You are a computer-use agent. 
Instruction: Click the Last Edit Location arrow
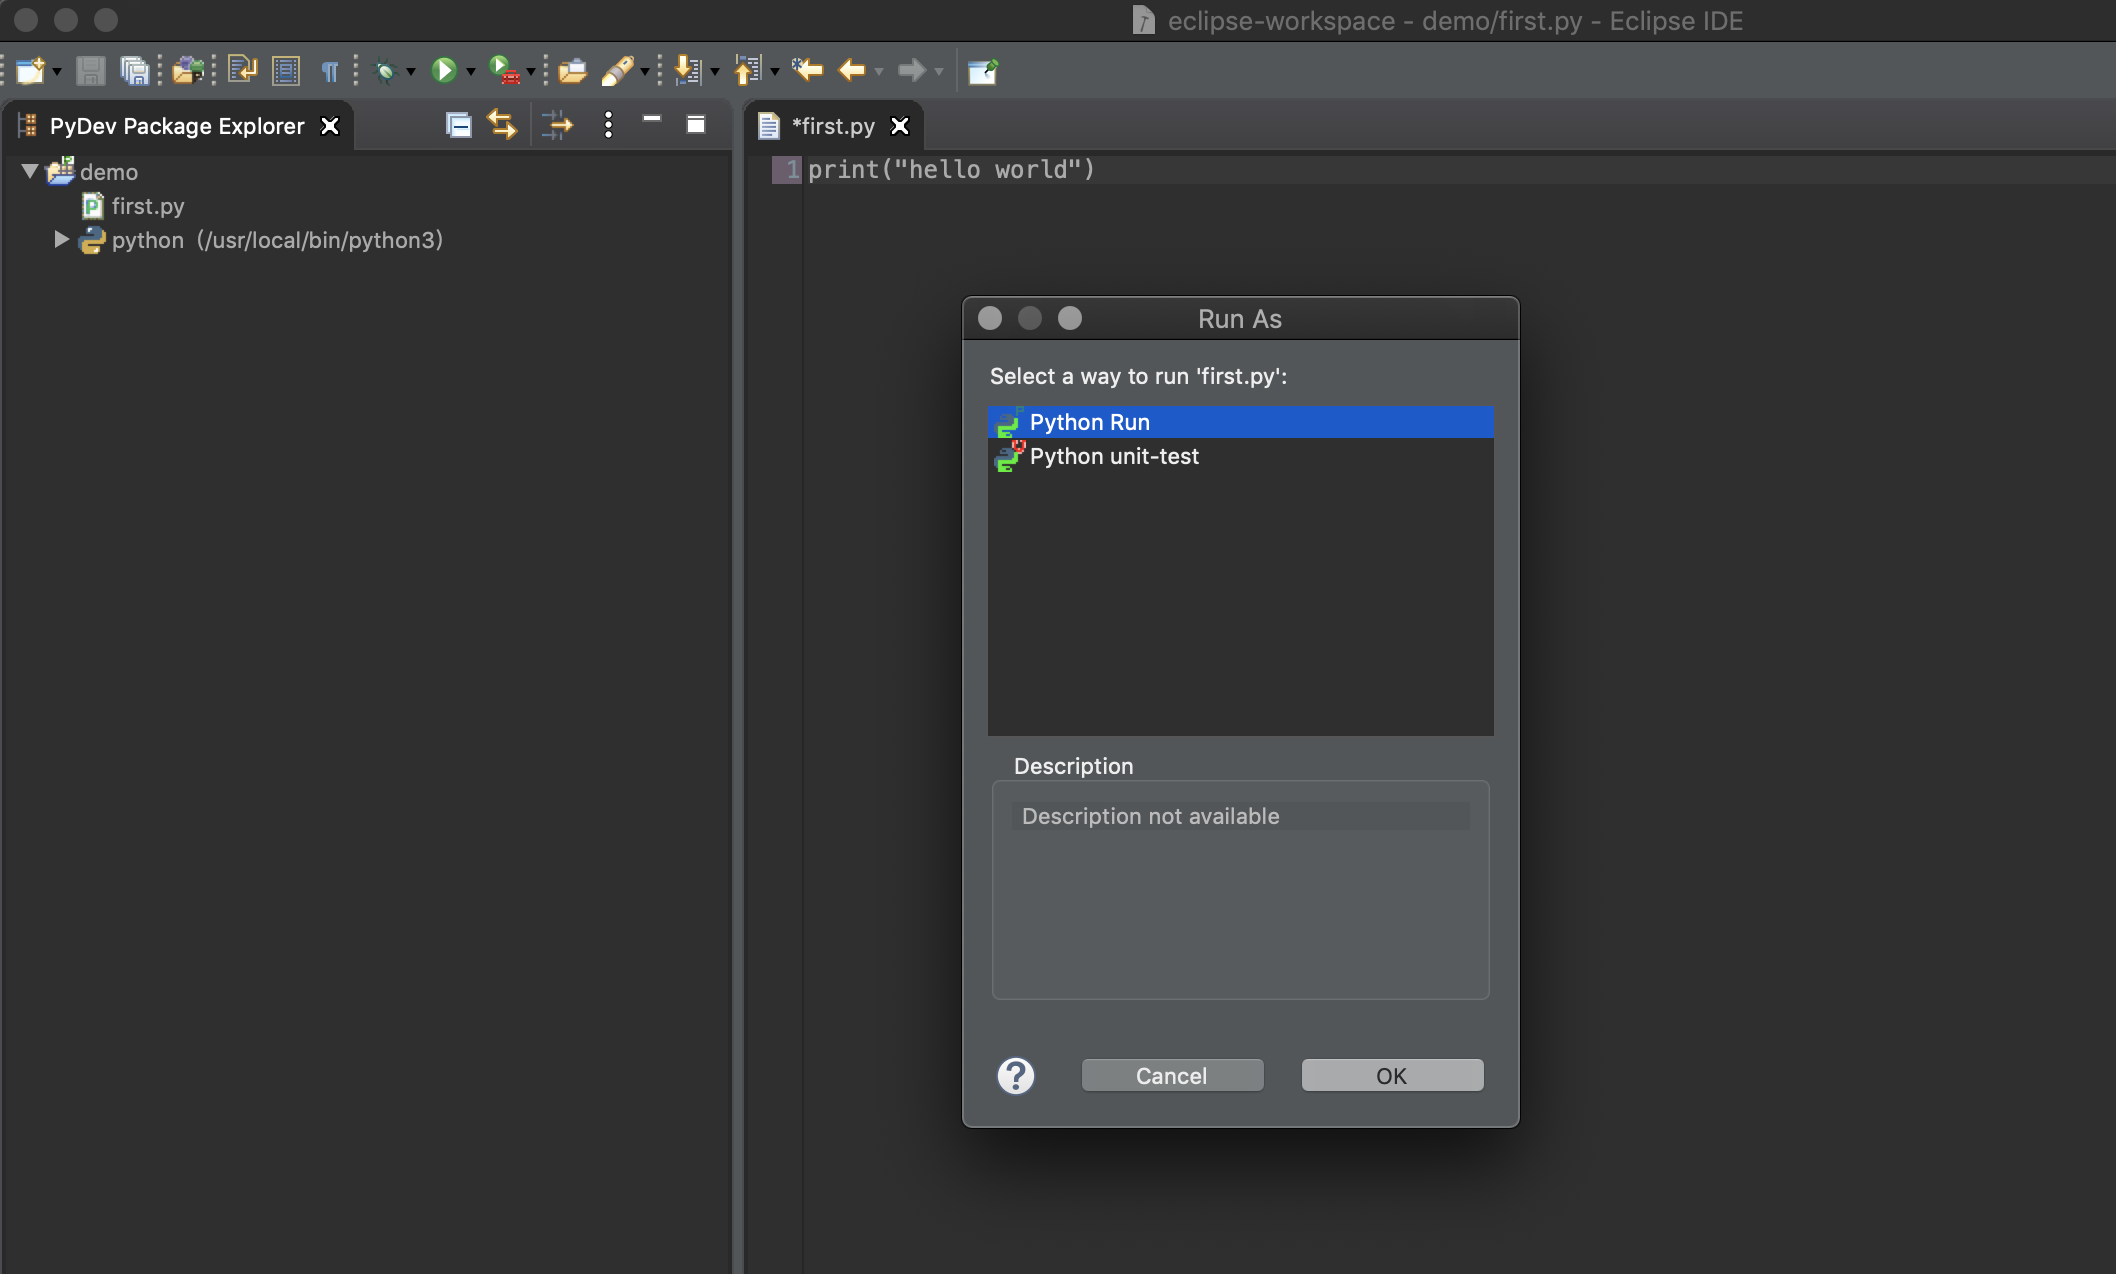click(x=806, y=70)
